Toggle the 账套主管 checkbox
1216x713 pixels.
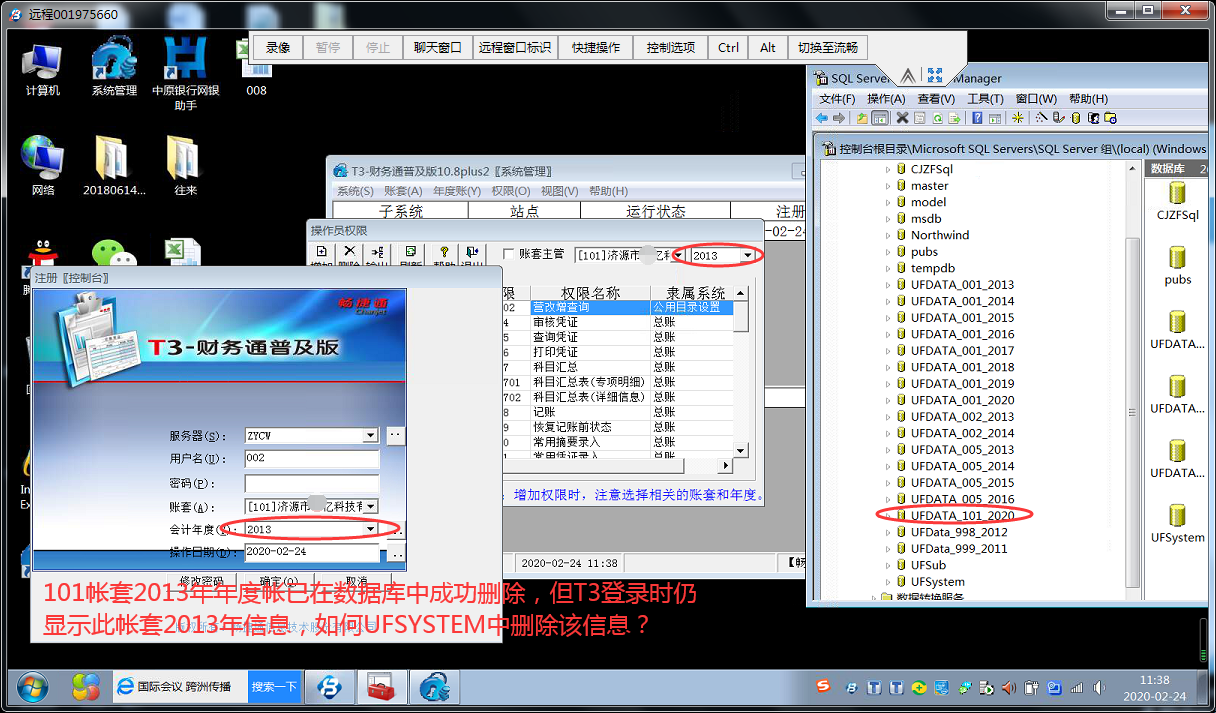509,254
